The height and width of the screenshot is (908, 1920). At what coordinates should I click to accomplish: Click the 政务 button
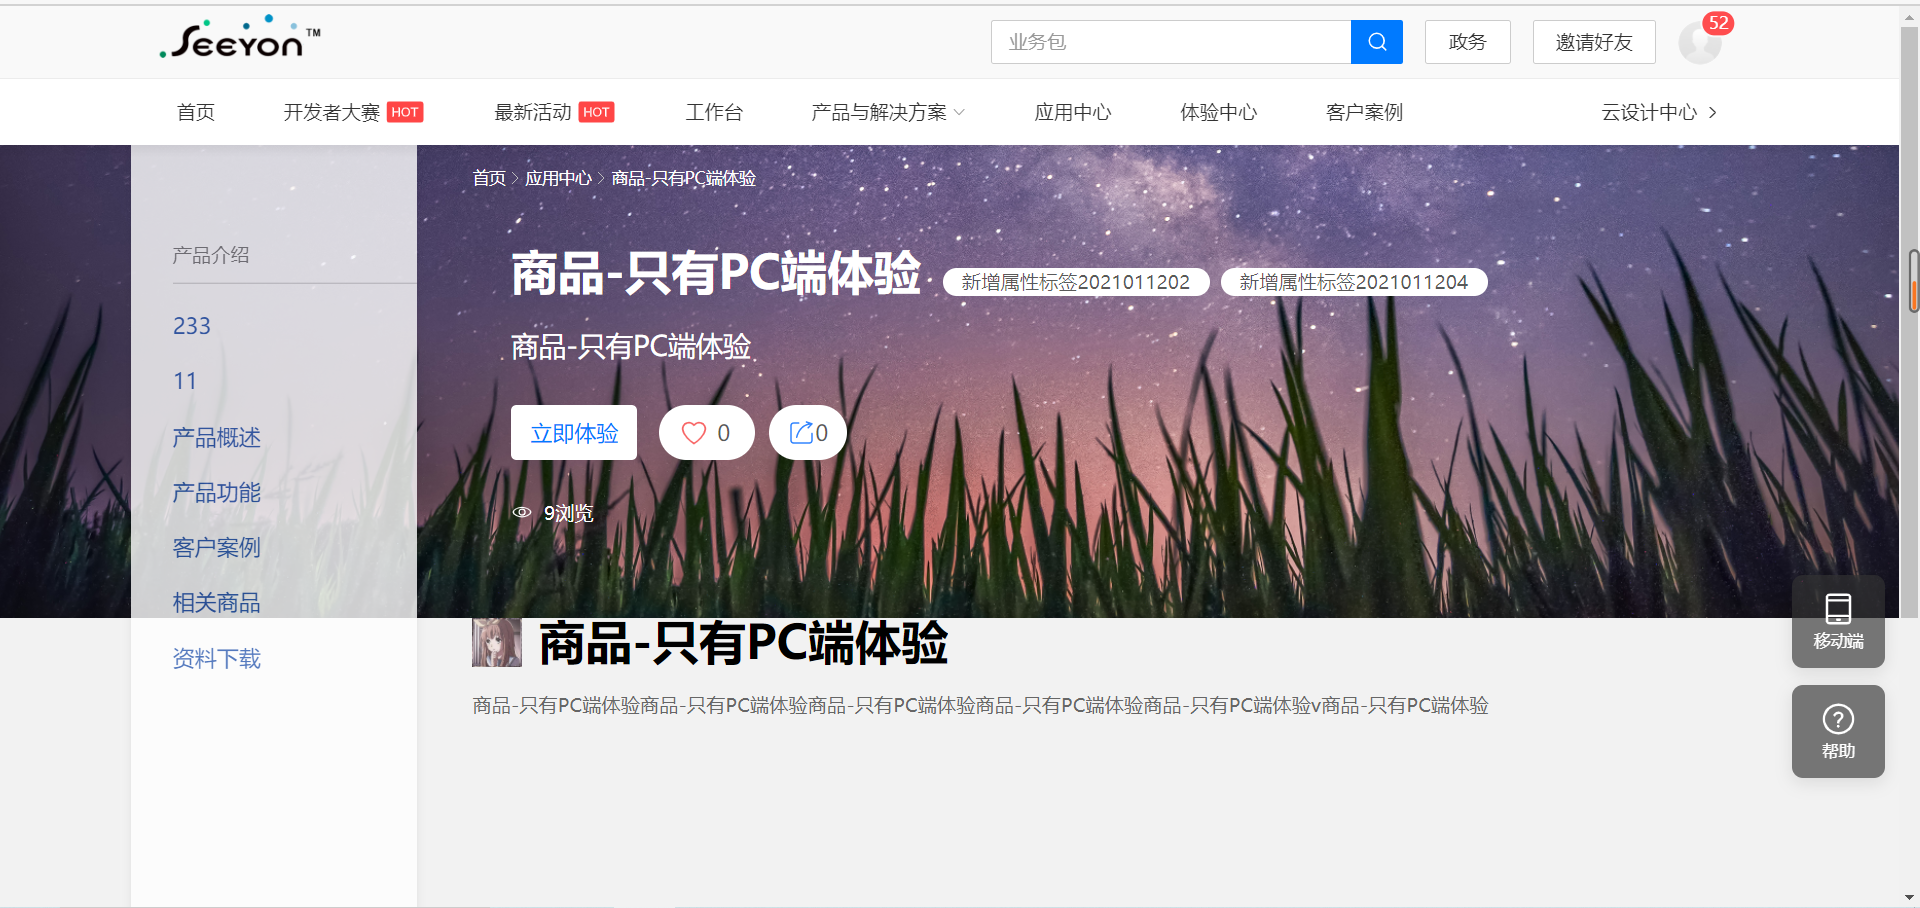[x=1467, y=42]
